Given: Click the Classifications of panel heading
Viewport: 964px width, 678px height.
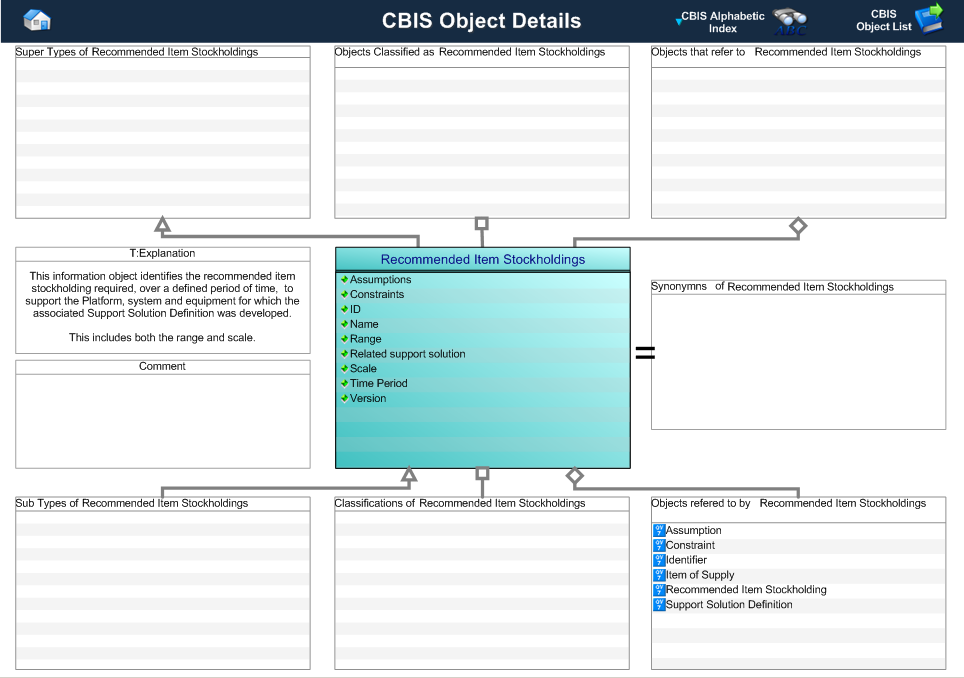Looking at the screenshot, I should (460, 503).
